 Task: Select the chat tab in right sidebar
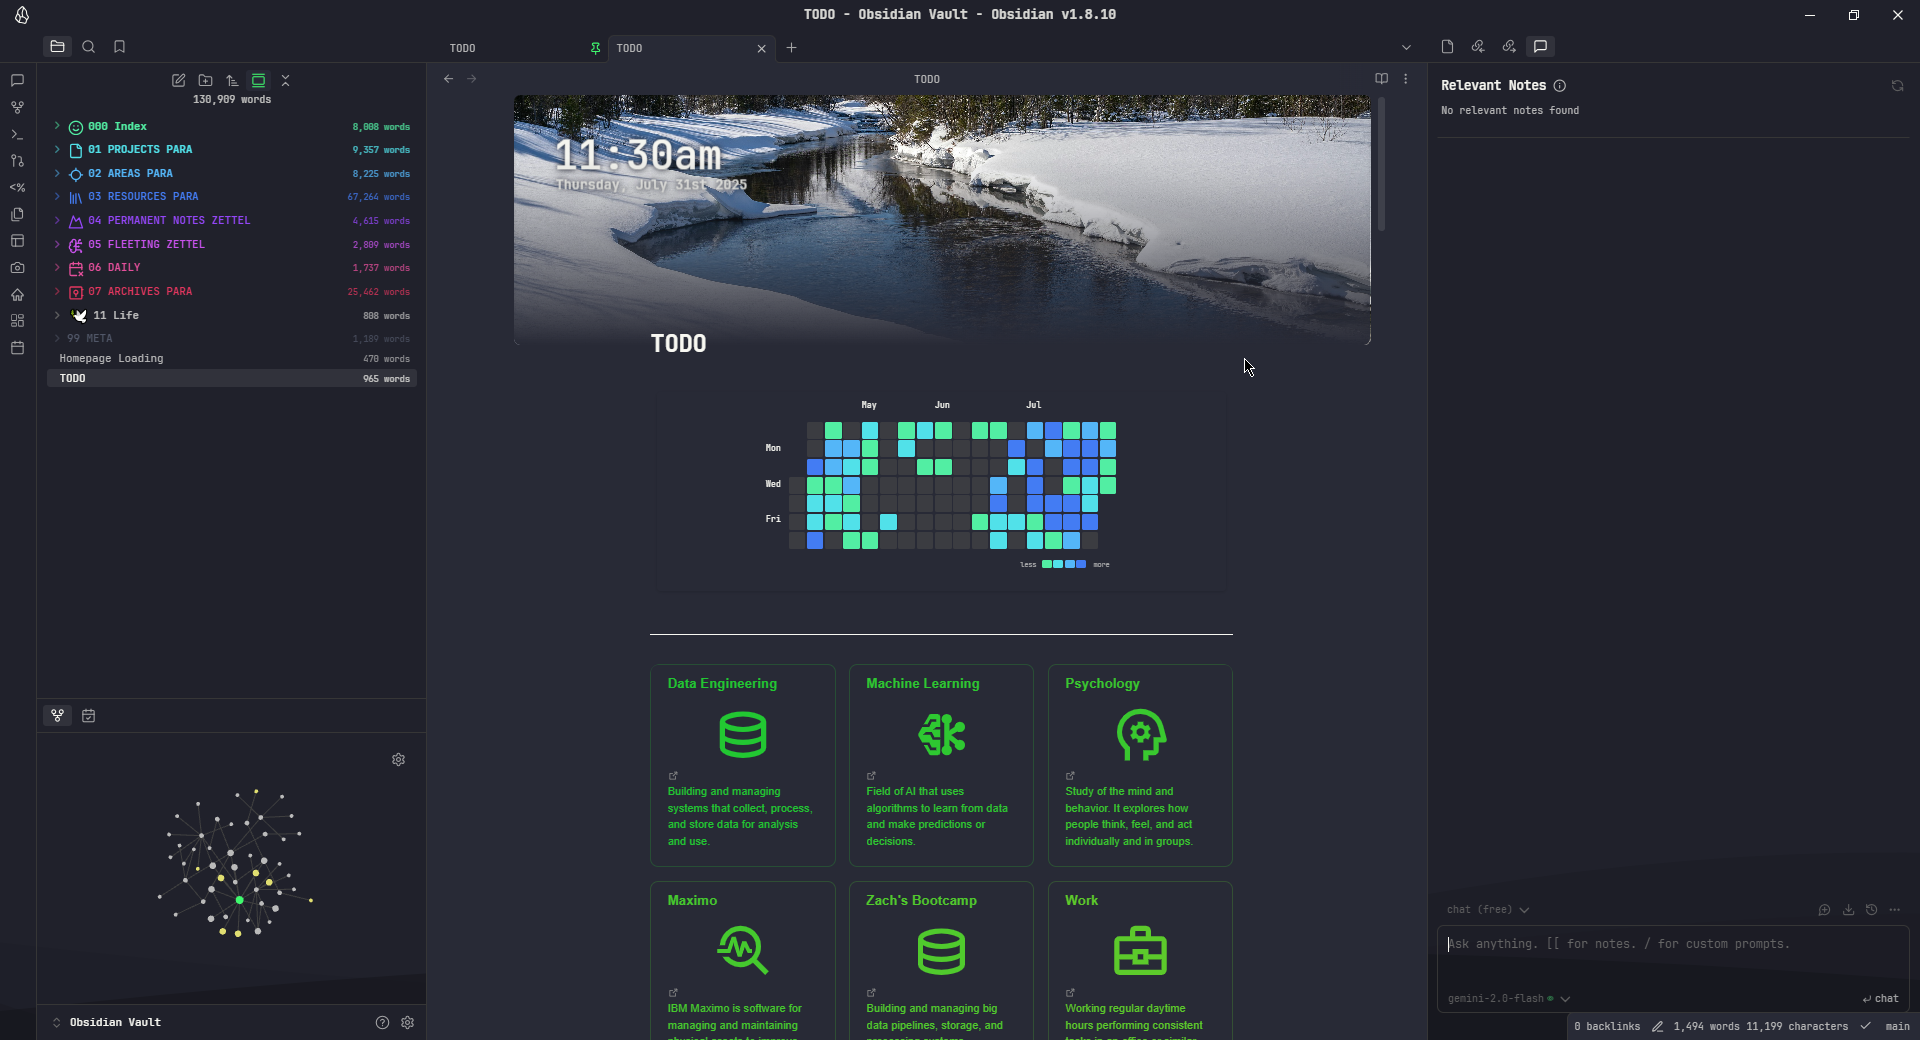tap(1540, 47)
